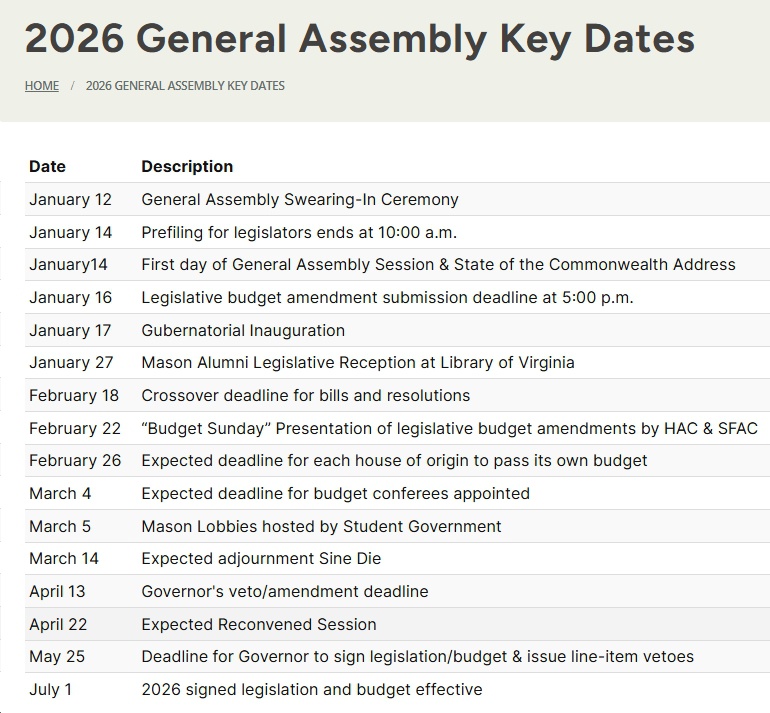
Task: Click the Expected Reconvened Session entry
Action: (259, 624)
